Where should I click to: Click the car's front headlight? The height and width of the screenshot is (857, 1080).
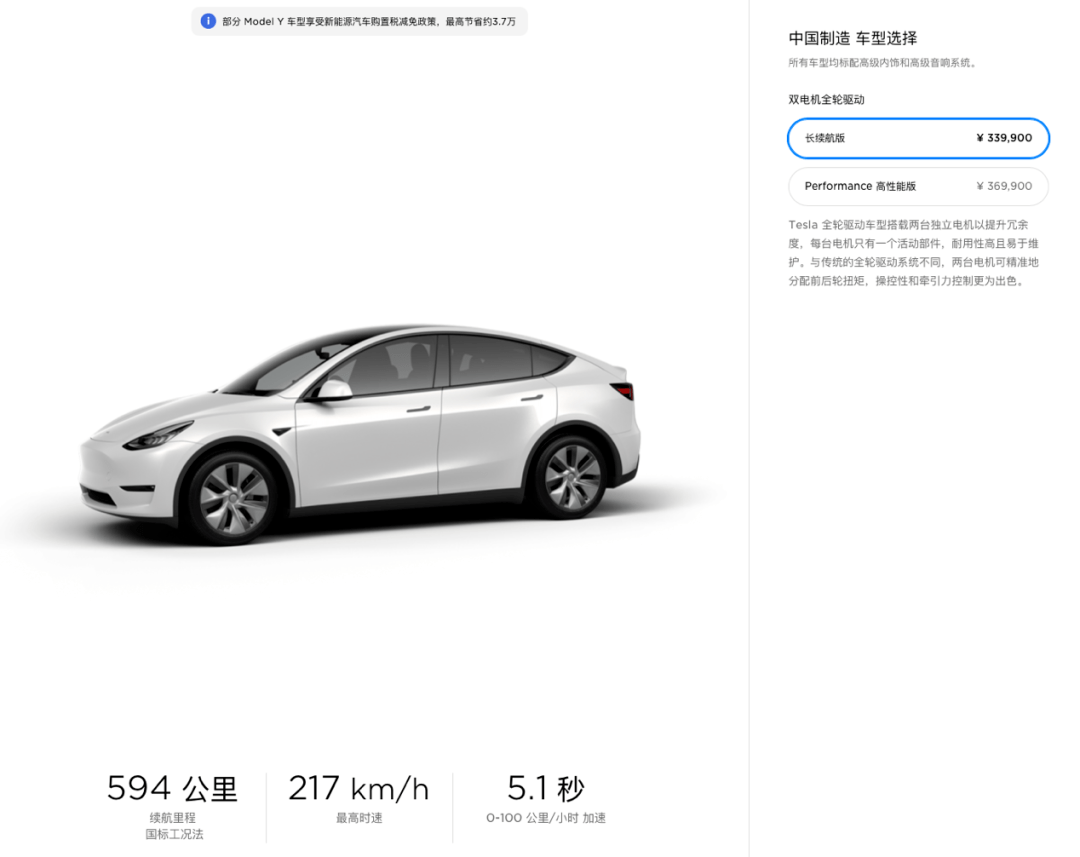(157, 435)
